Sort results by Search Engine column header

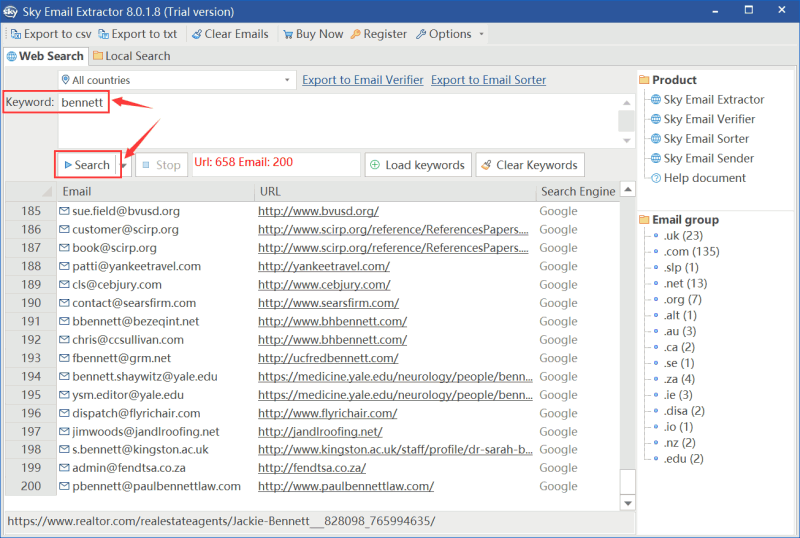pyautogui.click(x=577, y=191)
